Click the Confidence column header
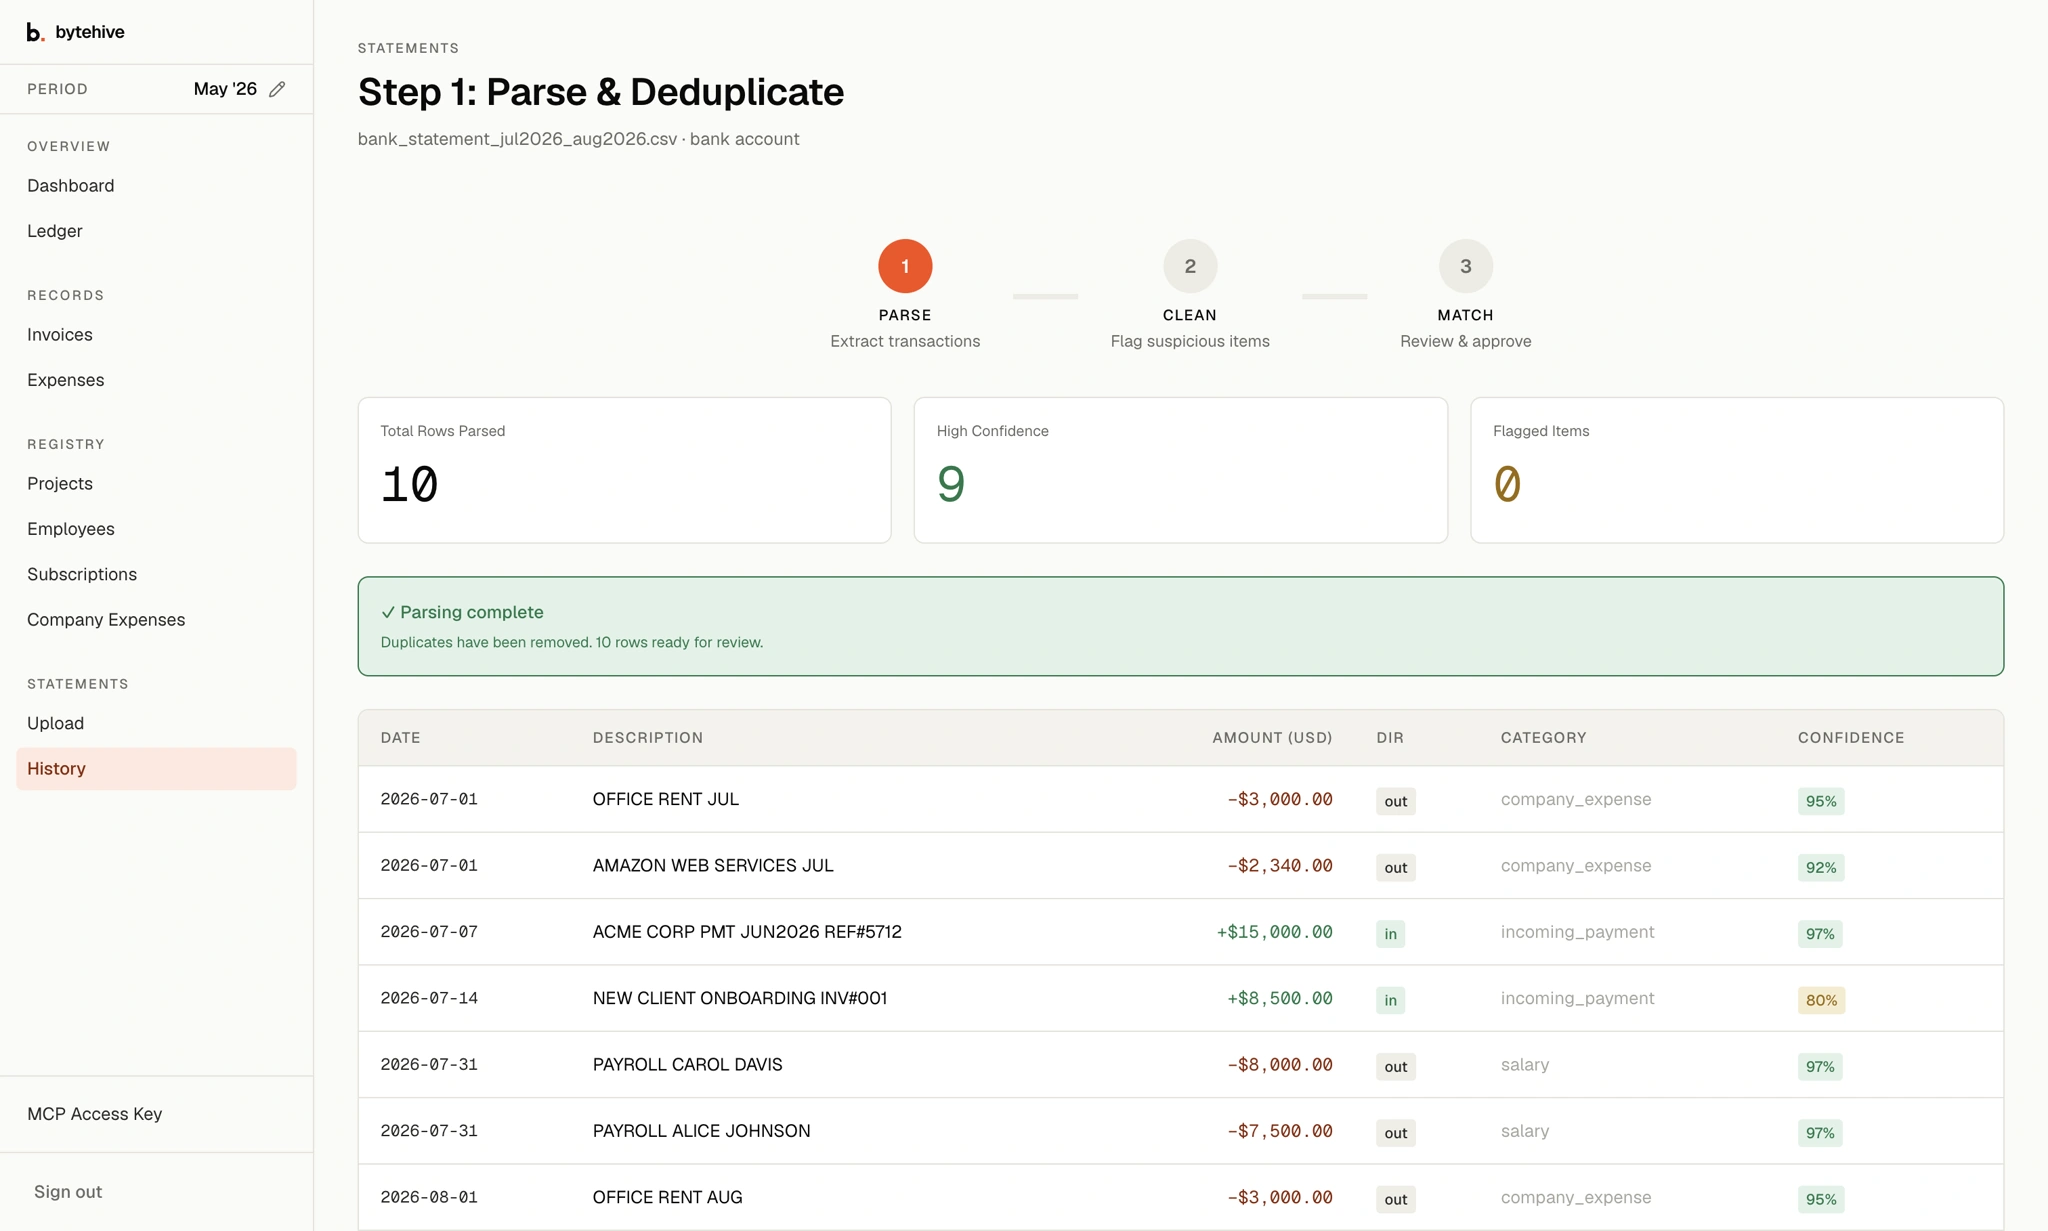This screenshot has height=1231, width=2048. [1851, 738]
